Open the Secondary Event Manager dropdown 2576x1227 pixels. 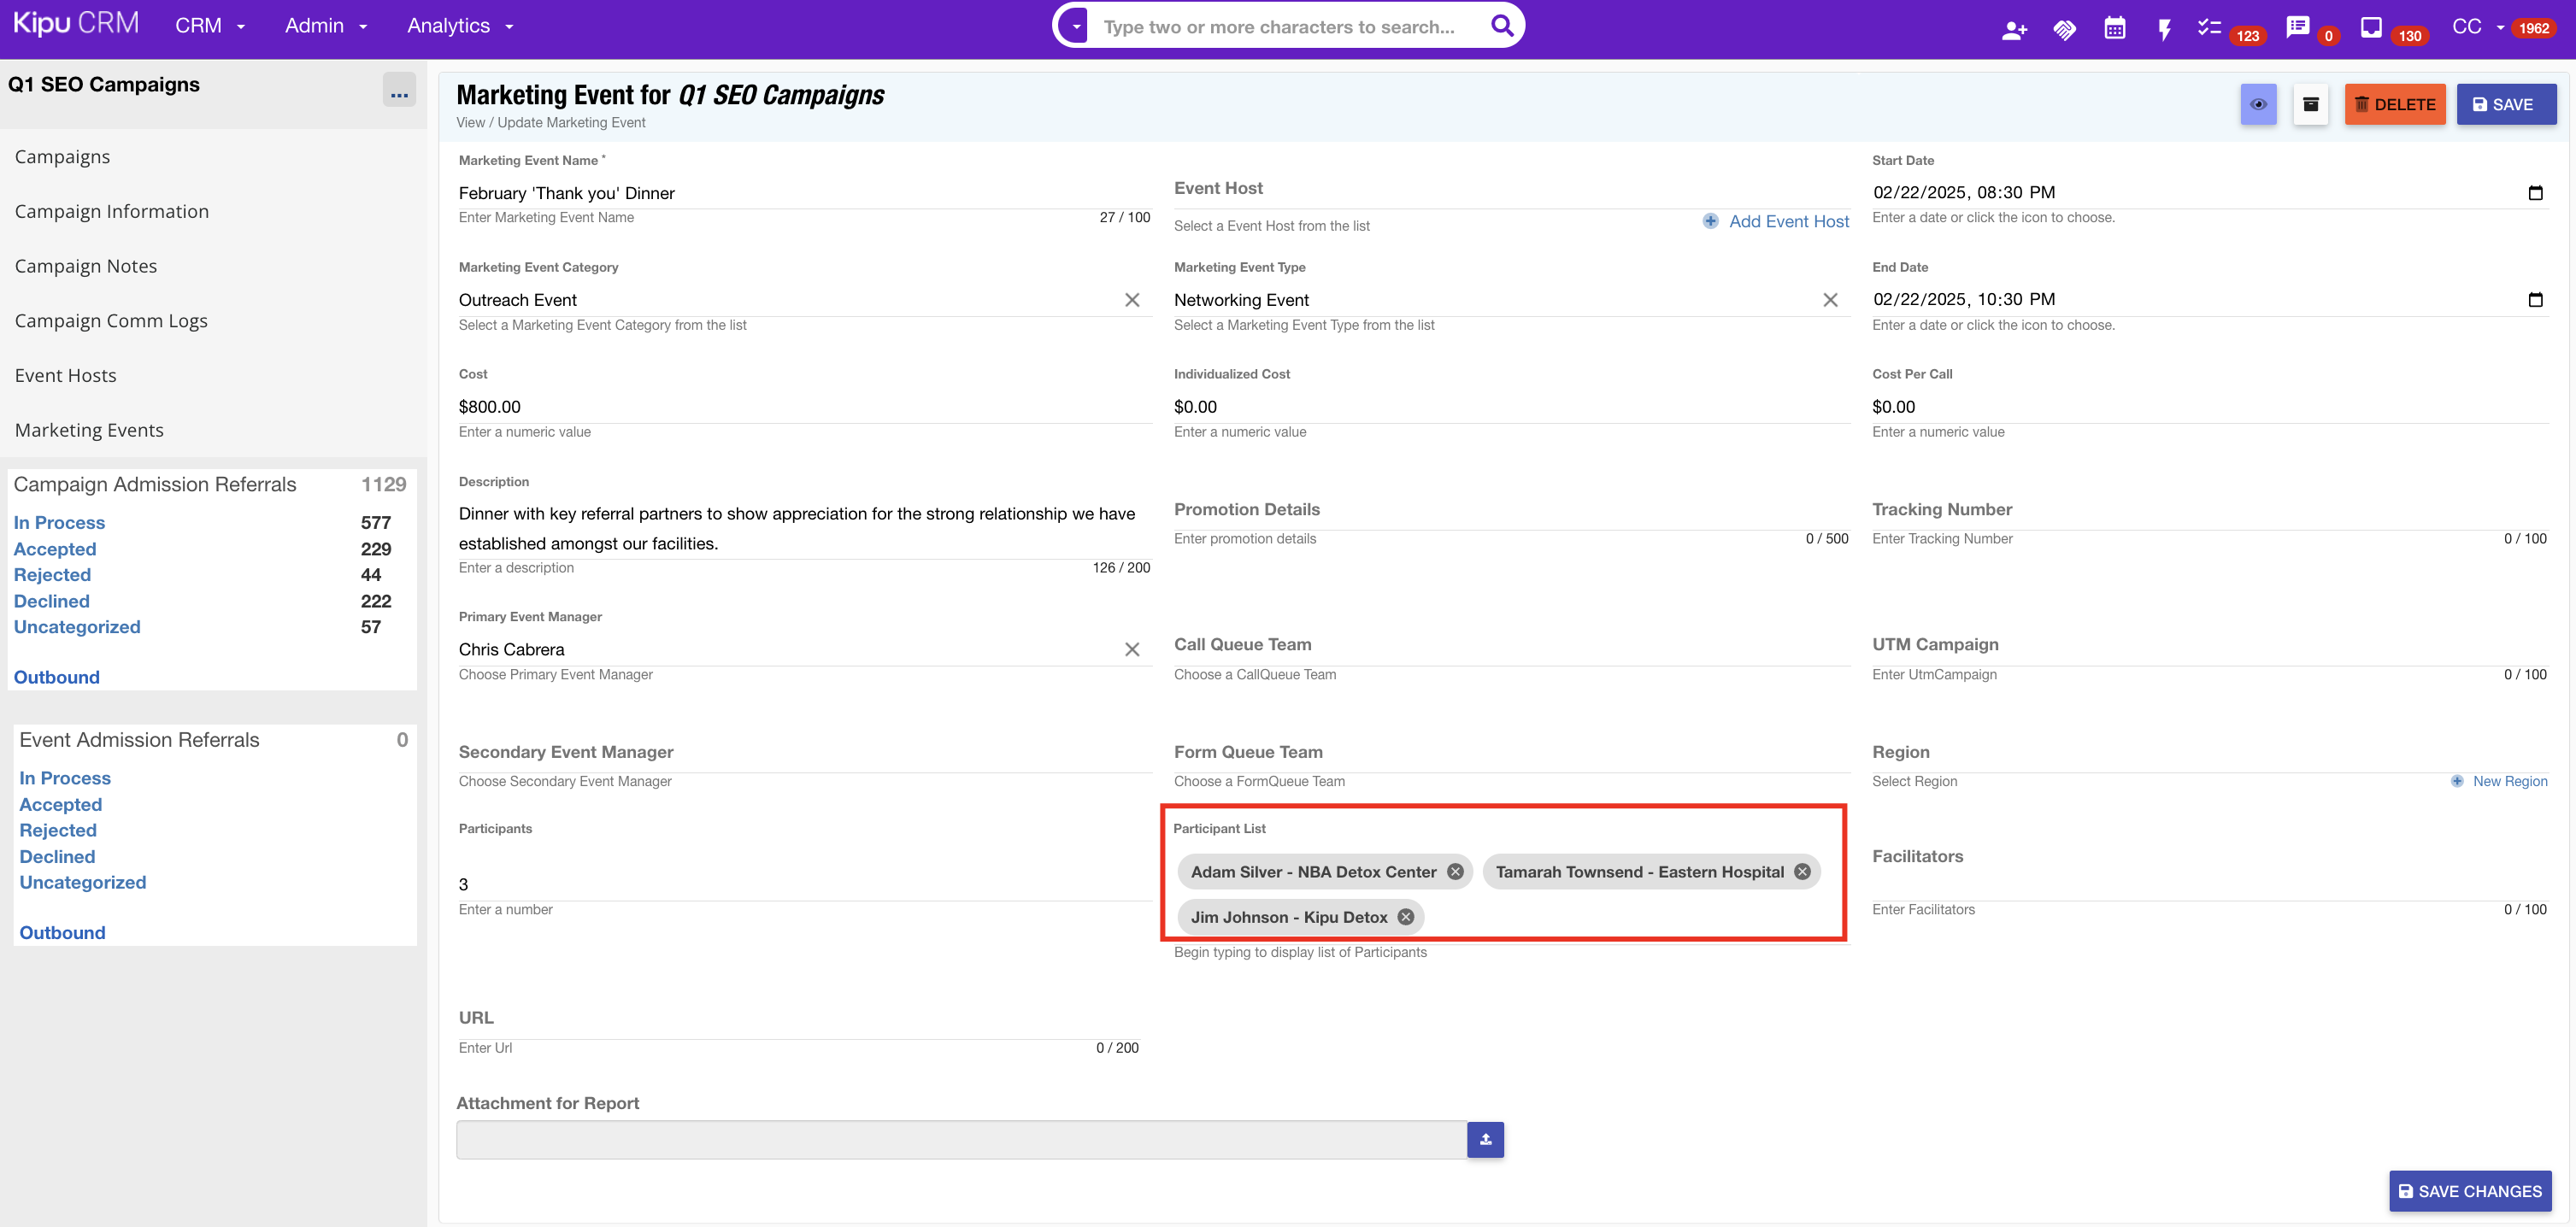(805, 753)
